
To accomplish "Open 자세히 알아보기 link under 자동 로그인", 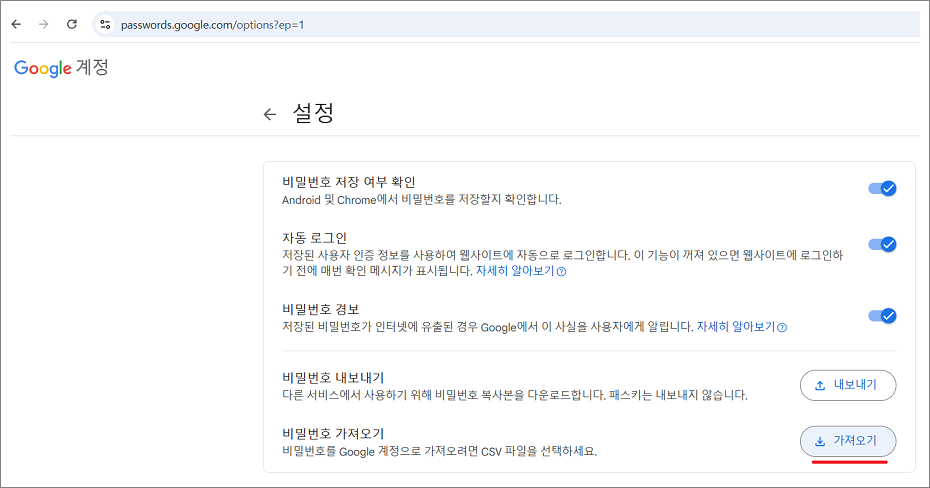I will pyautogui.click(x=521, y=271).
